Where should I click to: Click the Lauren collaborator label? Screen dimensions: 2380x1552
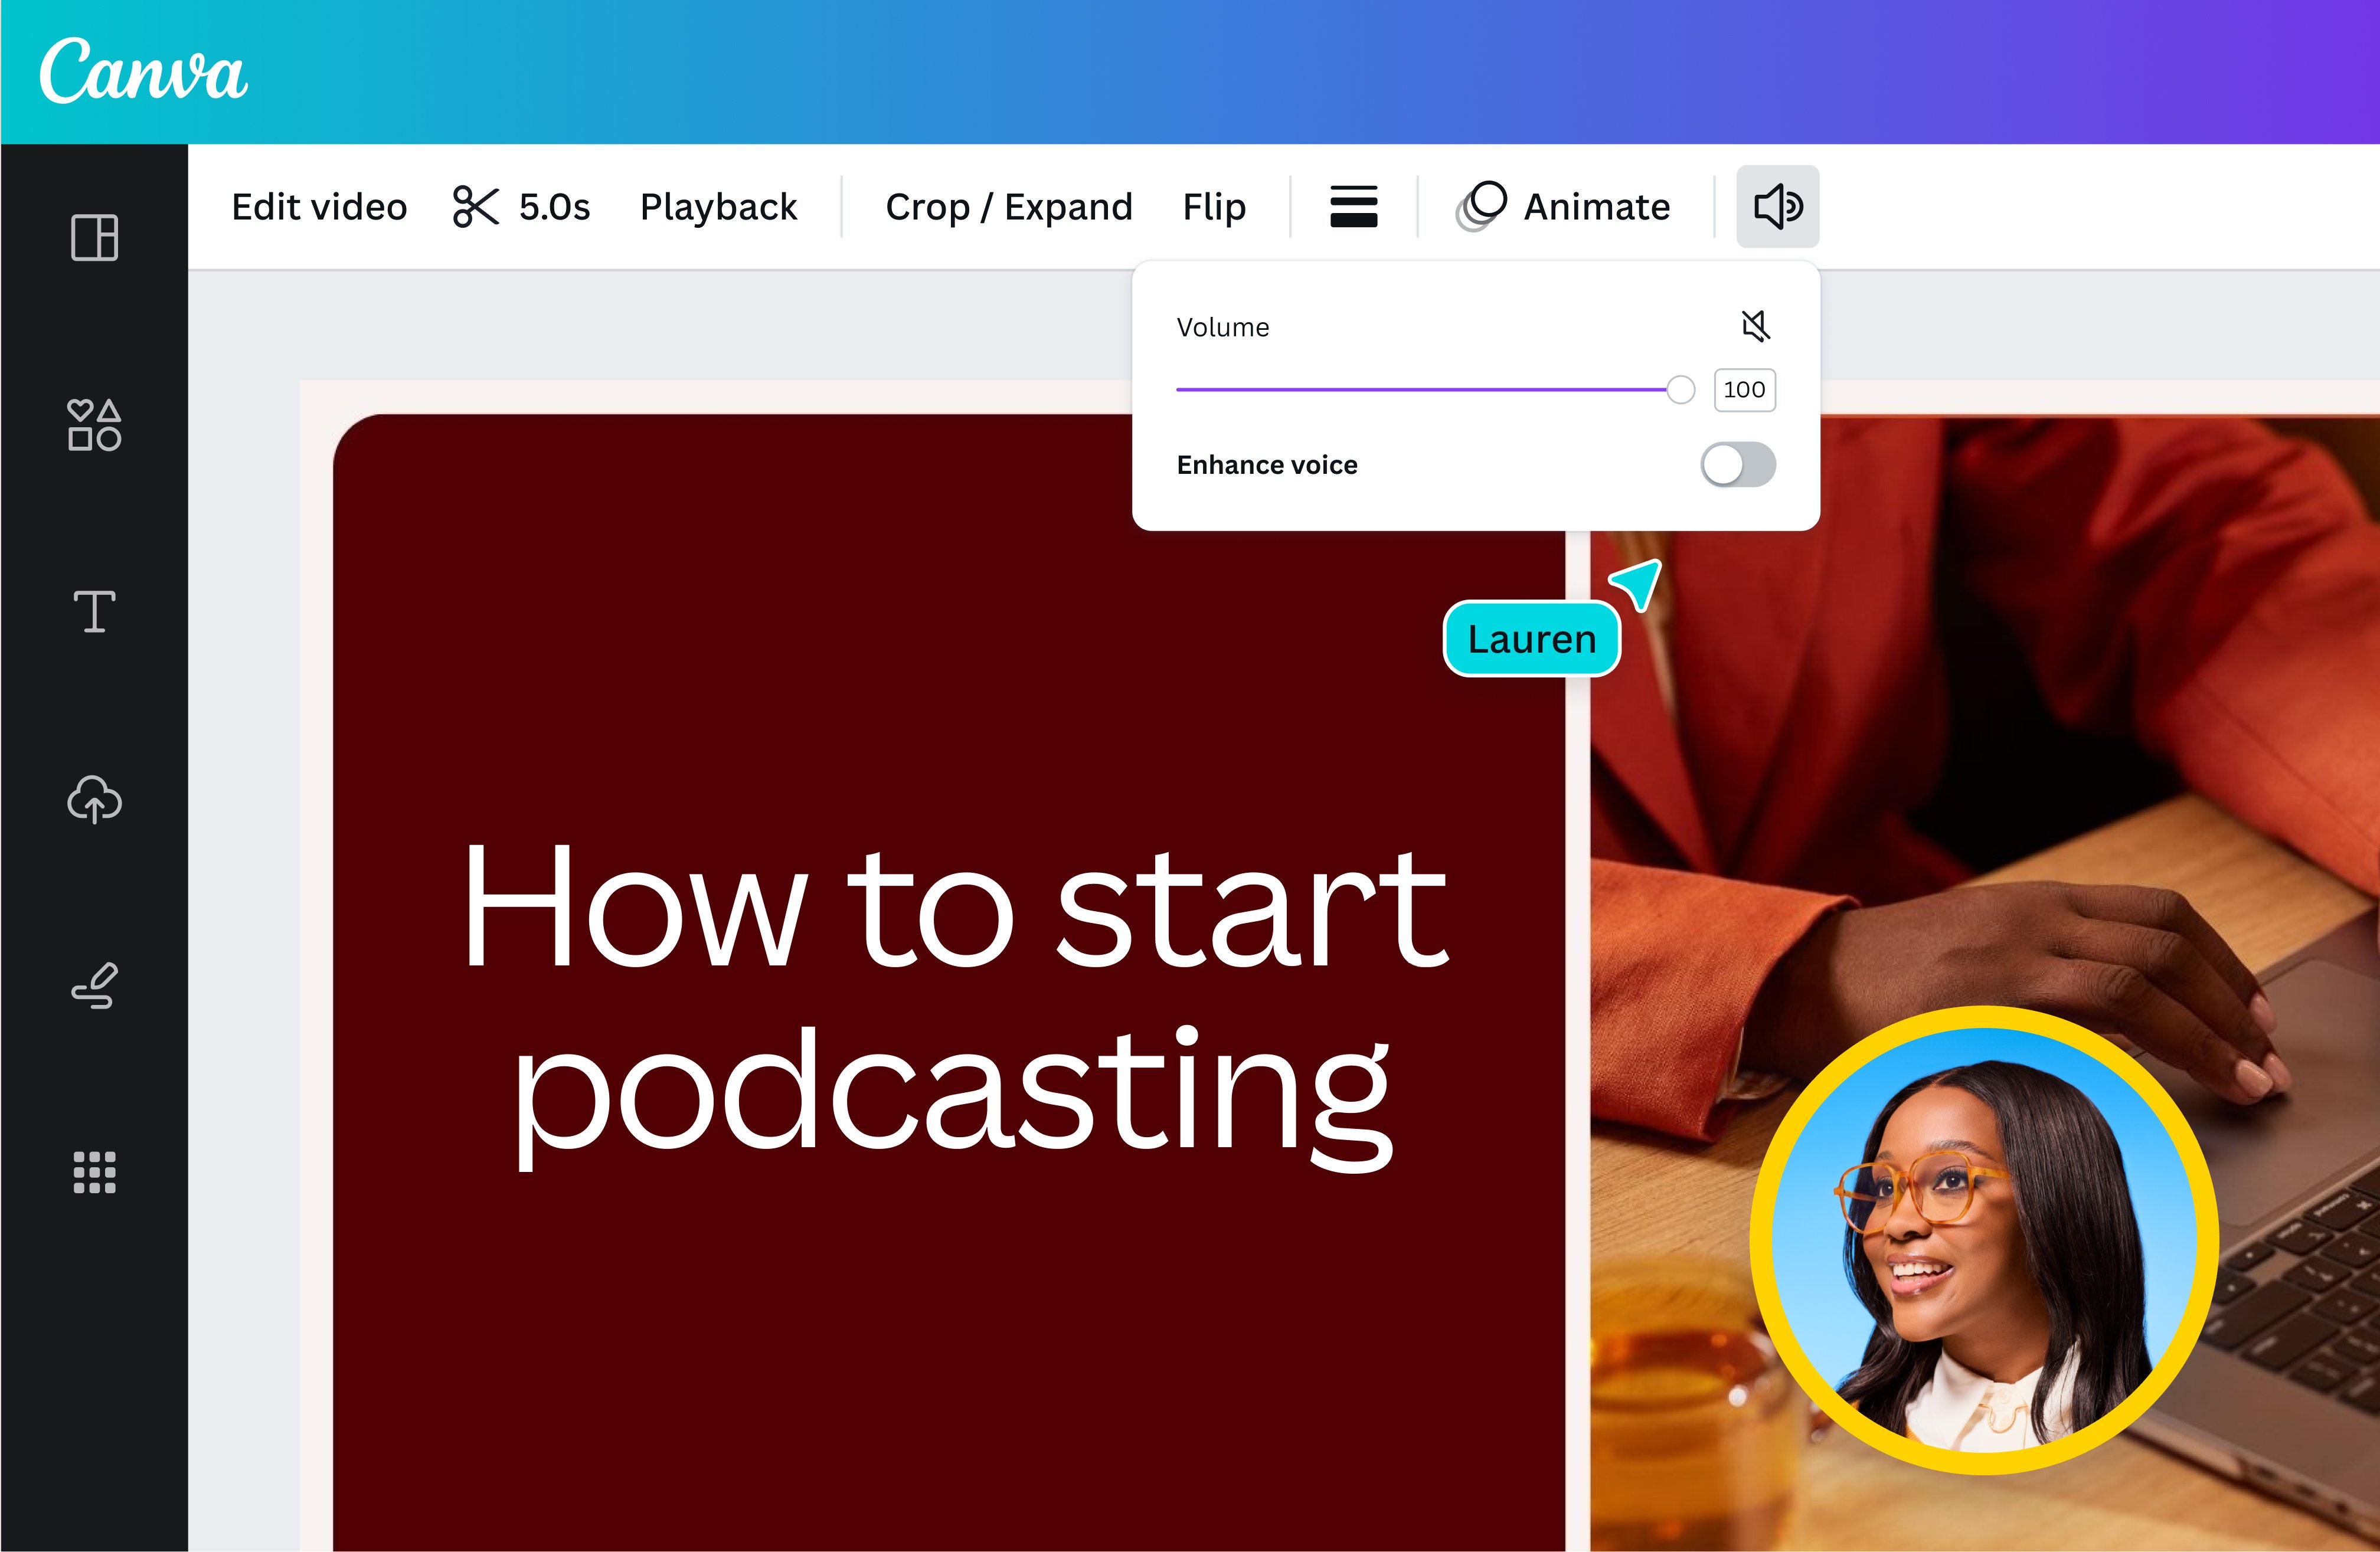1531,638
